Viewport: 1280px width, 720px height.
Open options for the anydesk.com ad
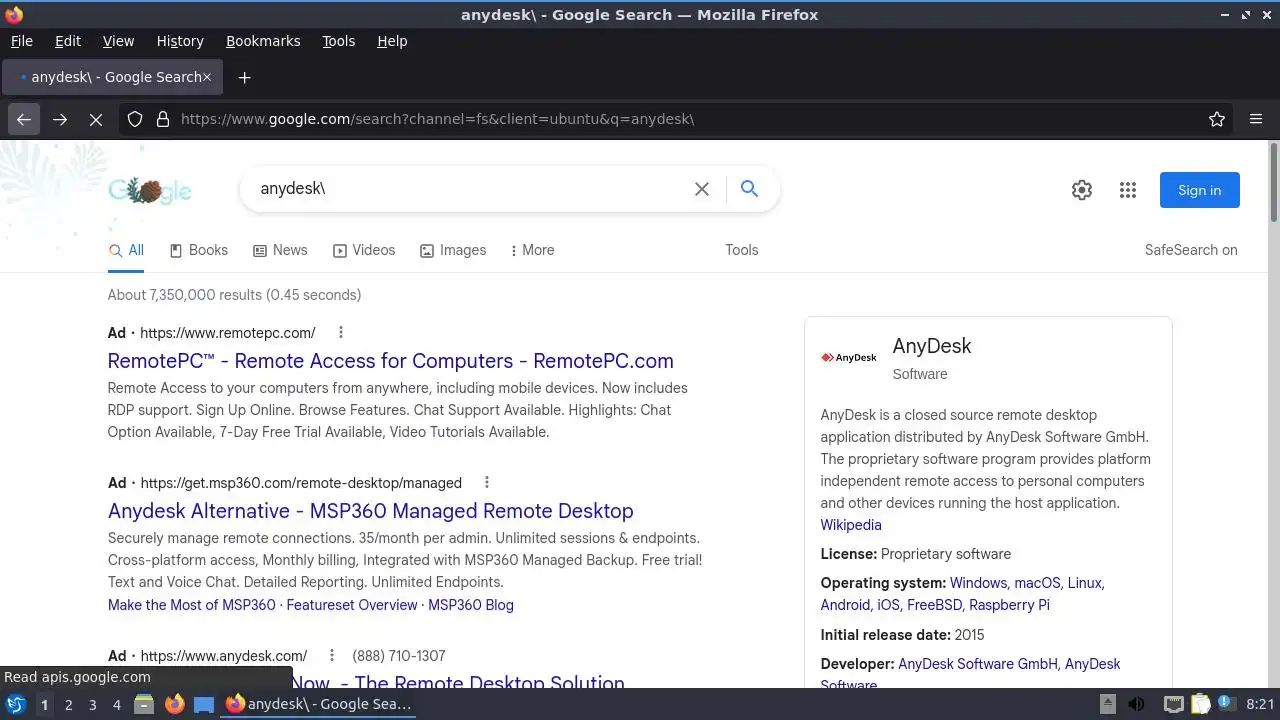[332, 655]
